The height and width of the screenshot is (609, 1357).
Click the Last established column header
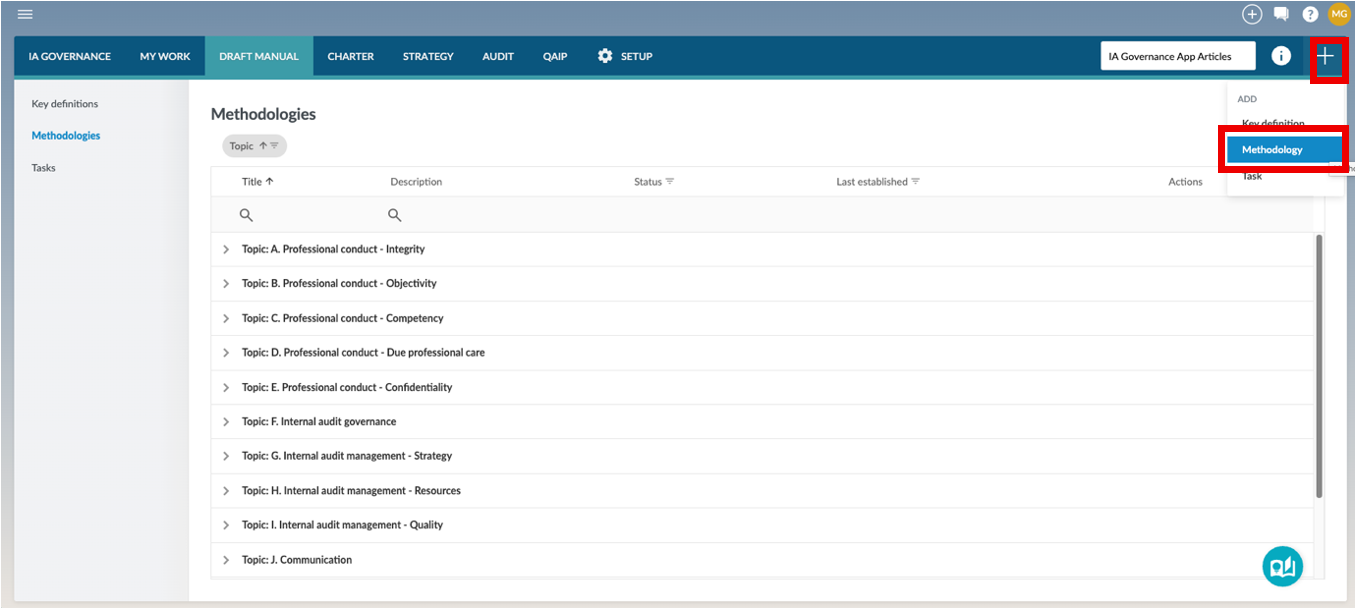pos(872,182)
